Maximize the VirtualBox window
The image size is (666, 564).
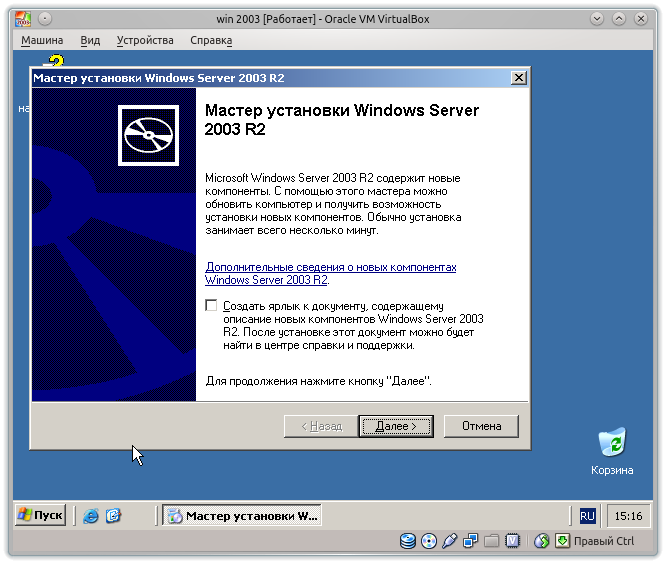(x=619, y=19)
